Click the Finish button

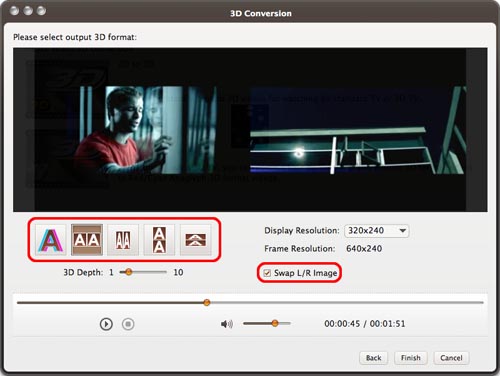point(411,358)
